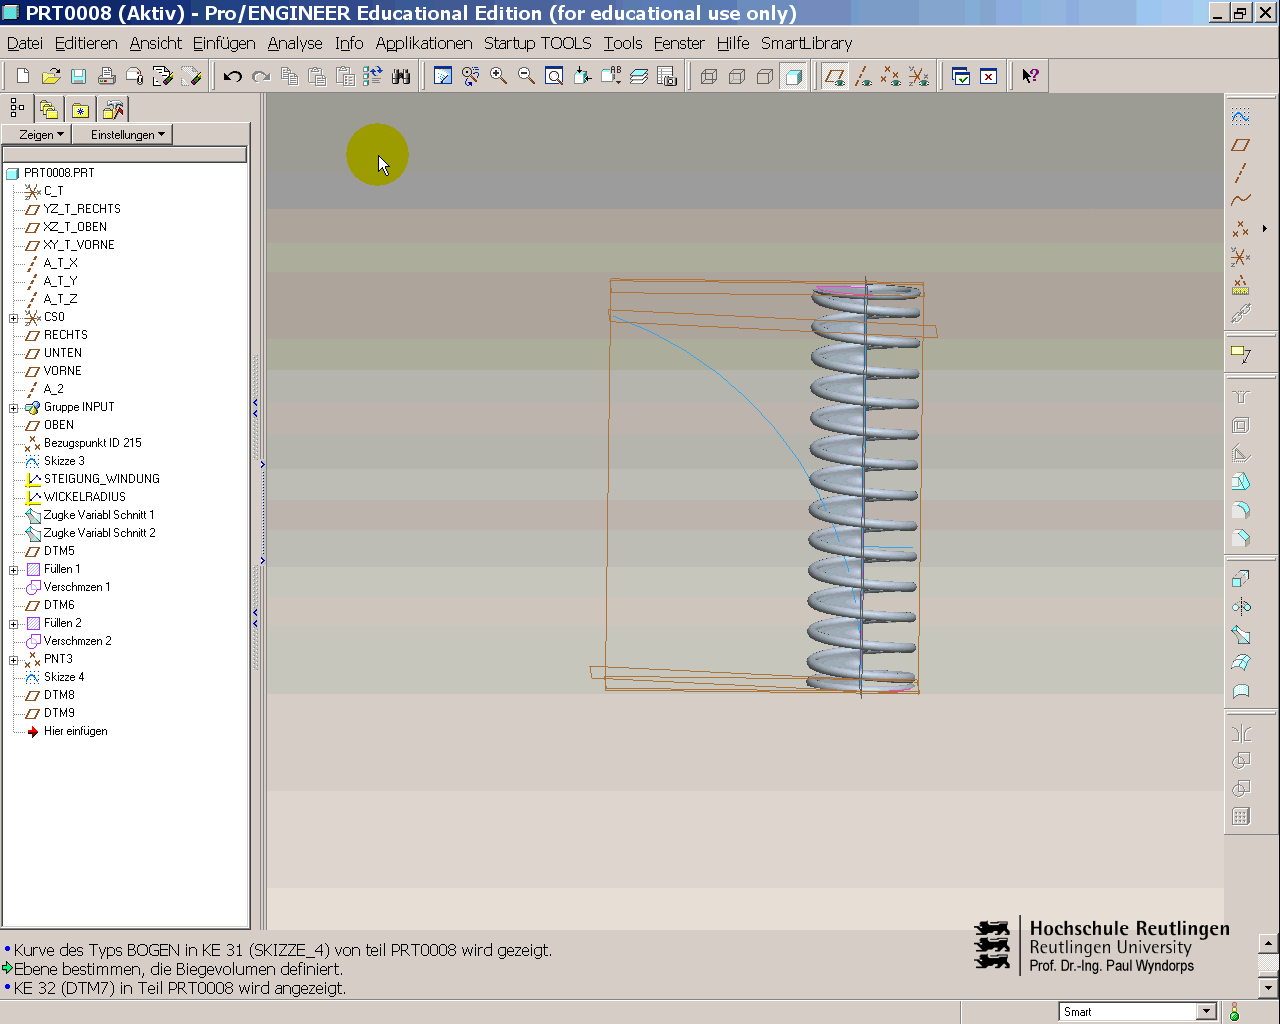The height and width of the screenshot is (1024, 1280).
Task: Select the Chamfer tool in right toolbar
Action: (x=1241, y=538)
